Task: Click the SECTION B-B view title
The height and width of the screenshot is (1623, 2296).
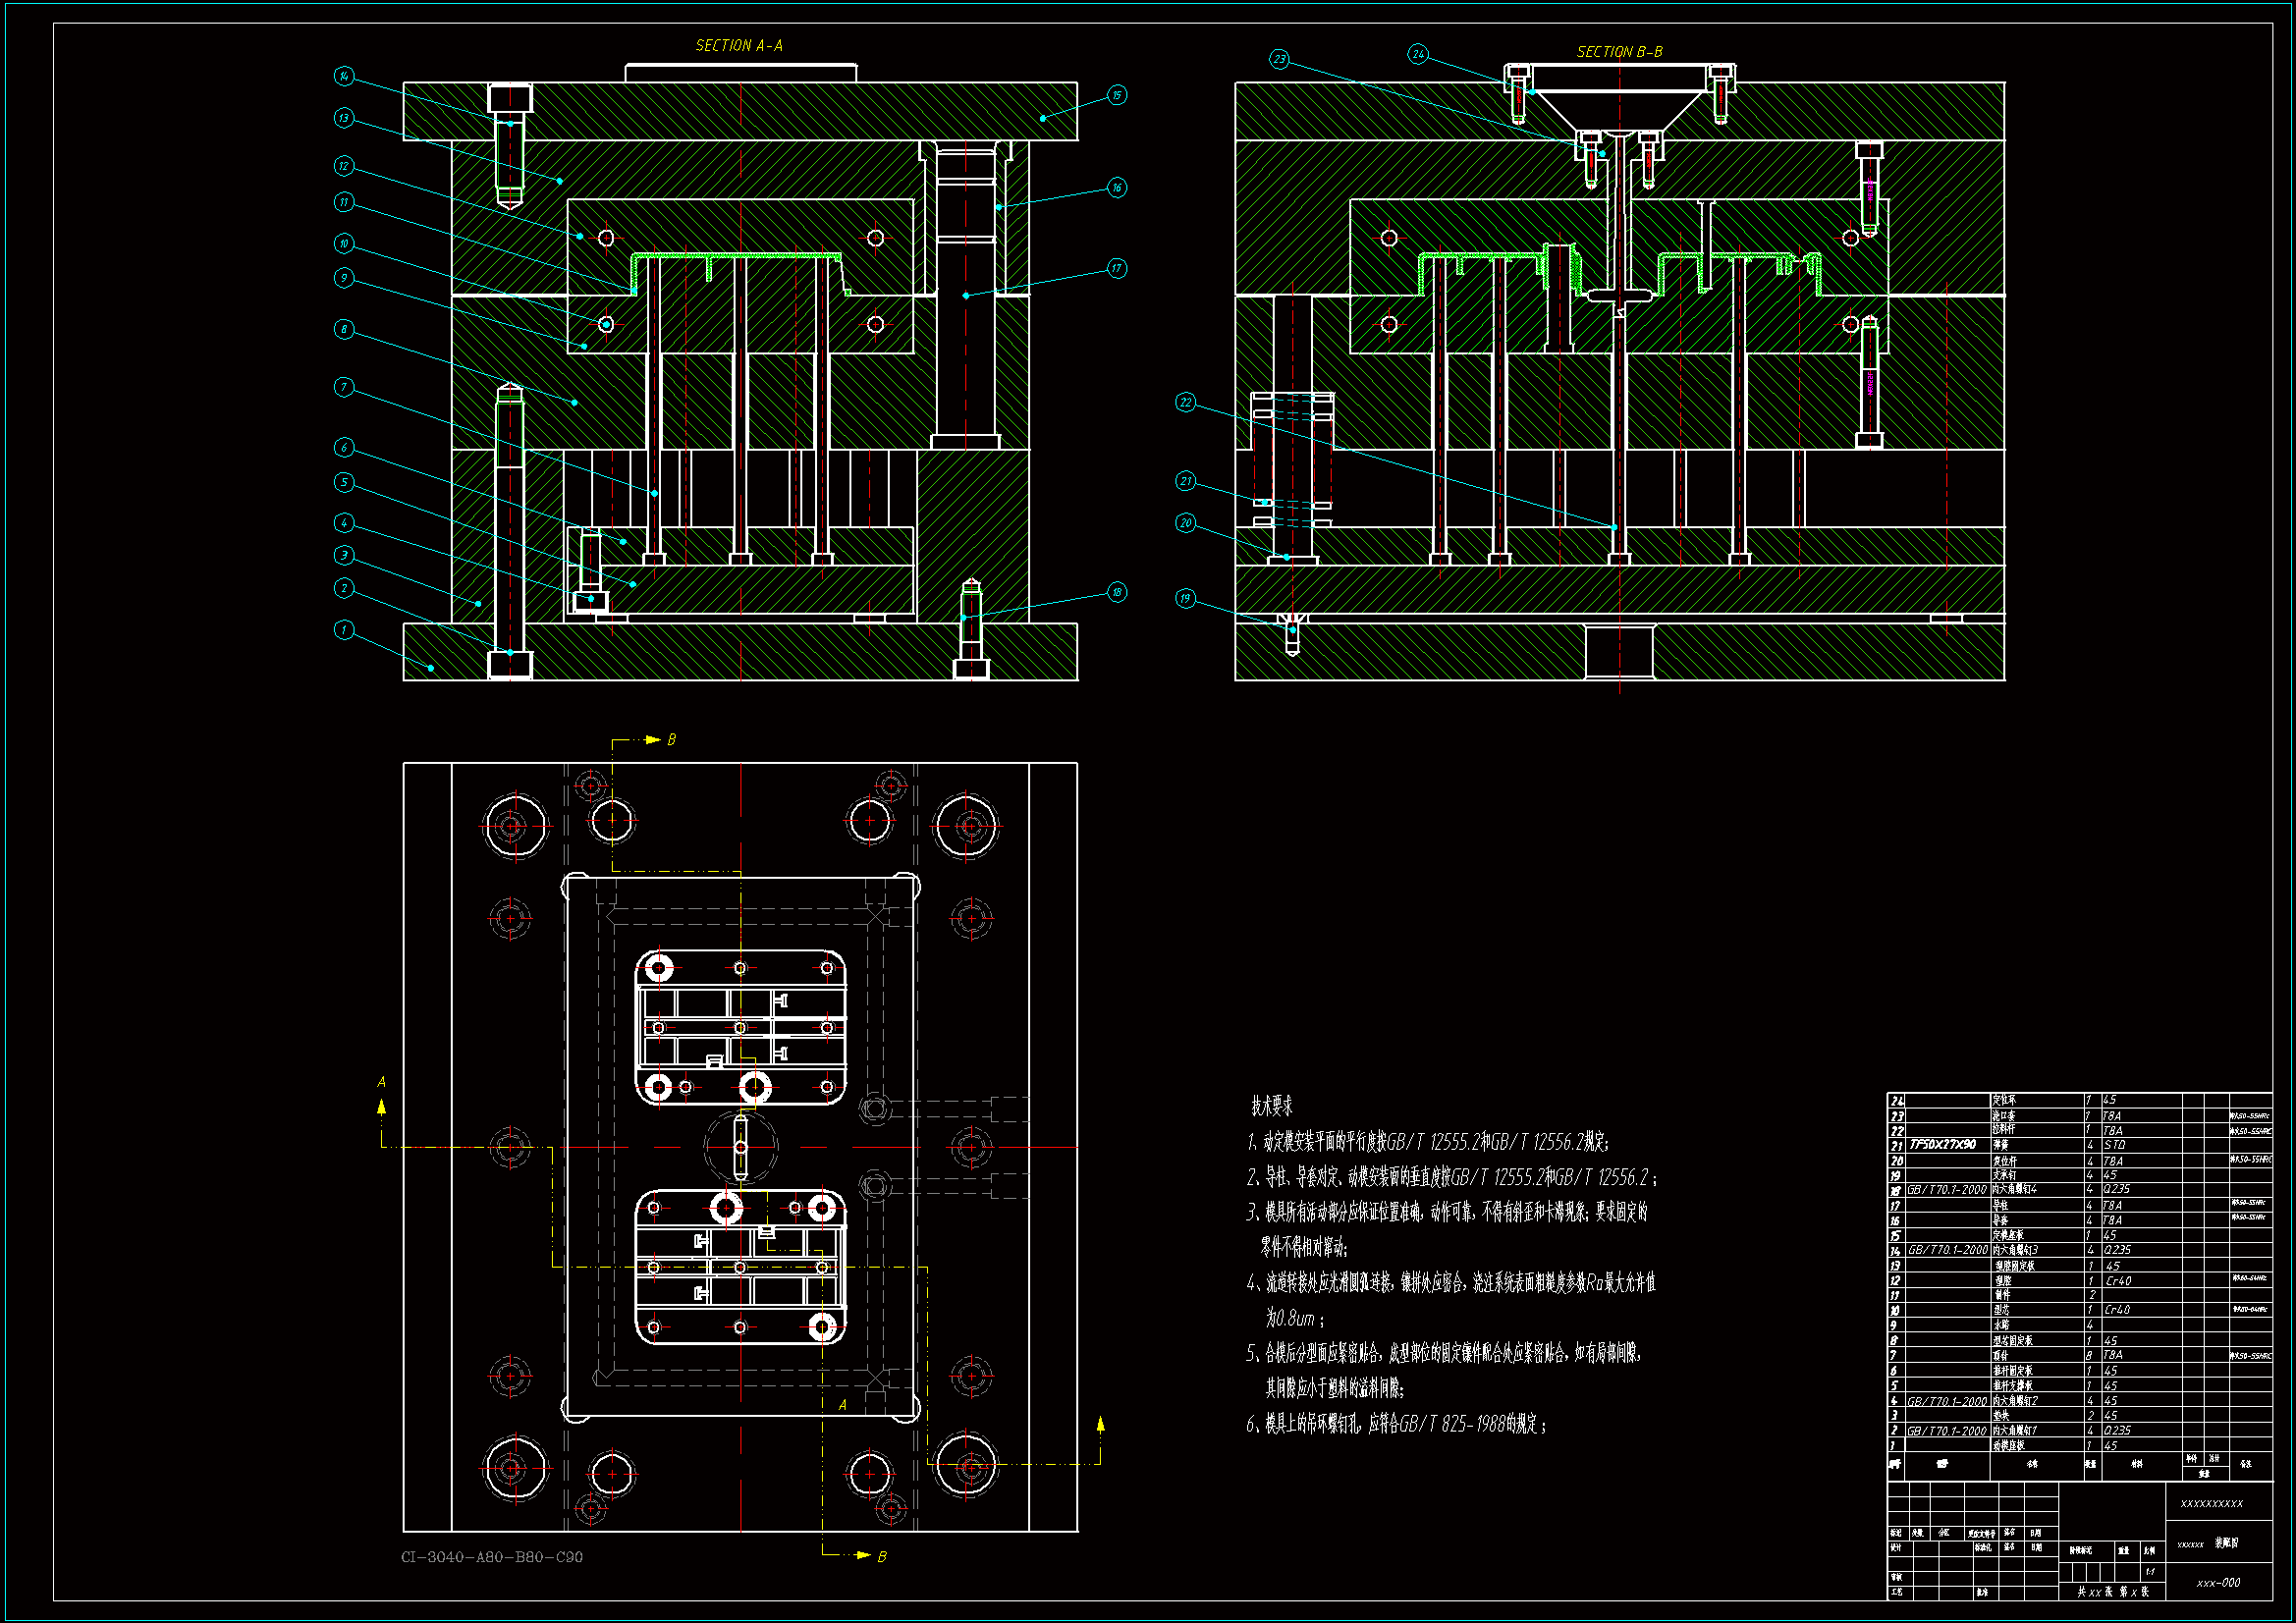Action: pos(1619,51)
